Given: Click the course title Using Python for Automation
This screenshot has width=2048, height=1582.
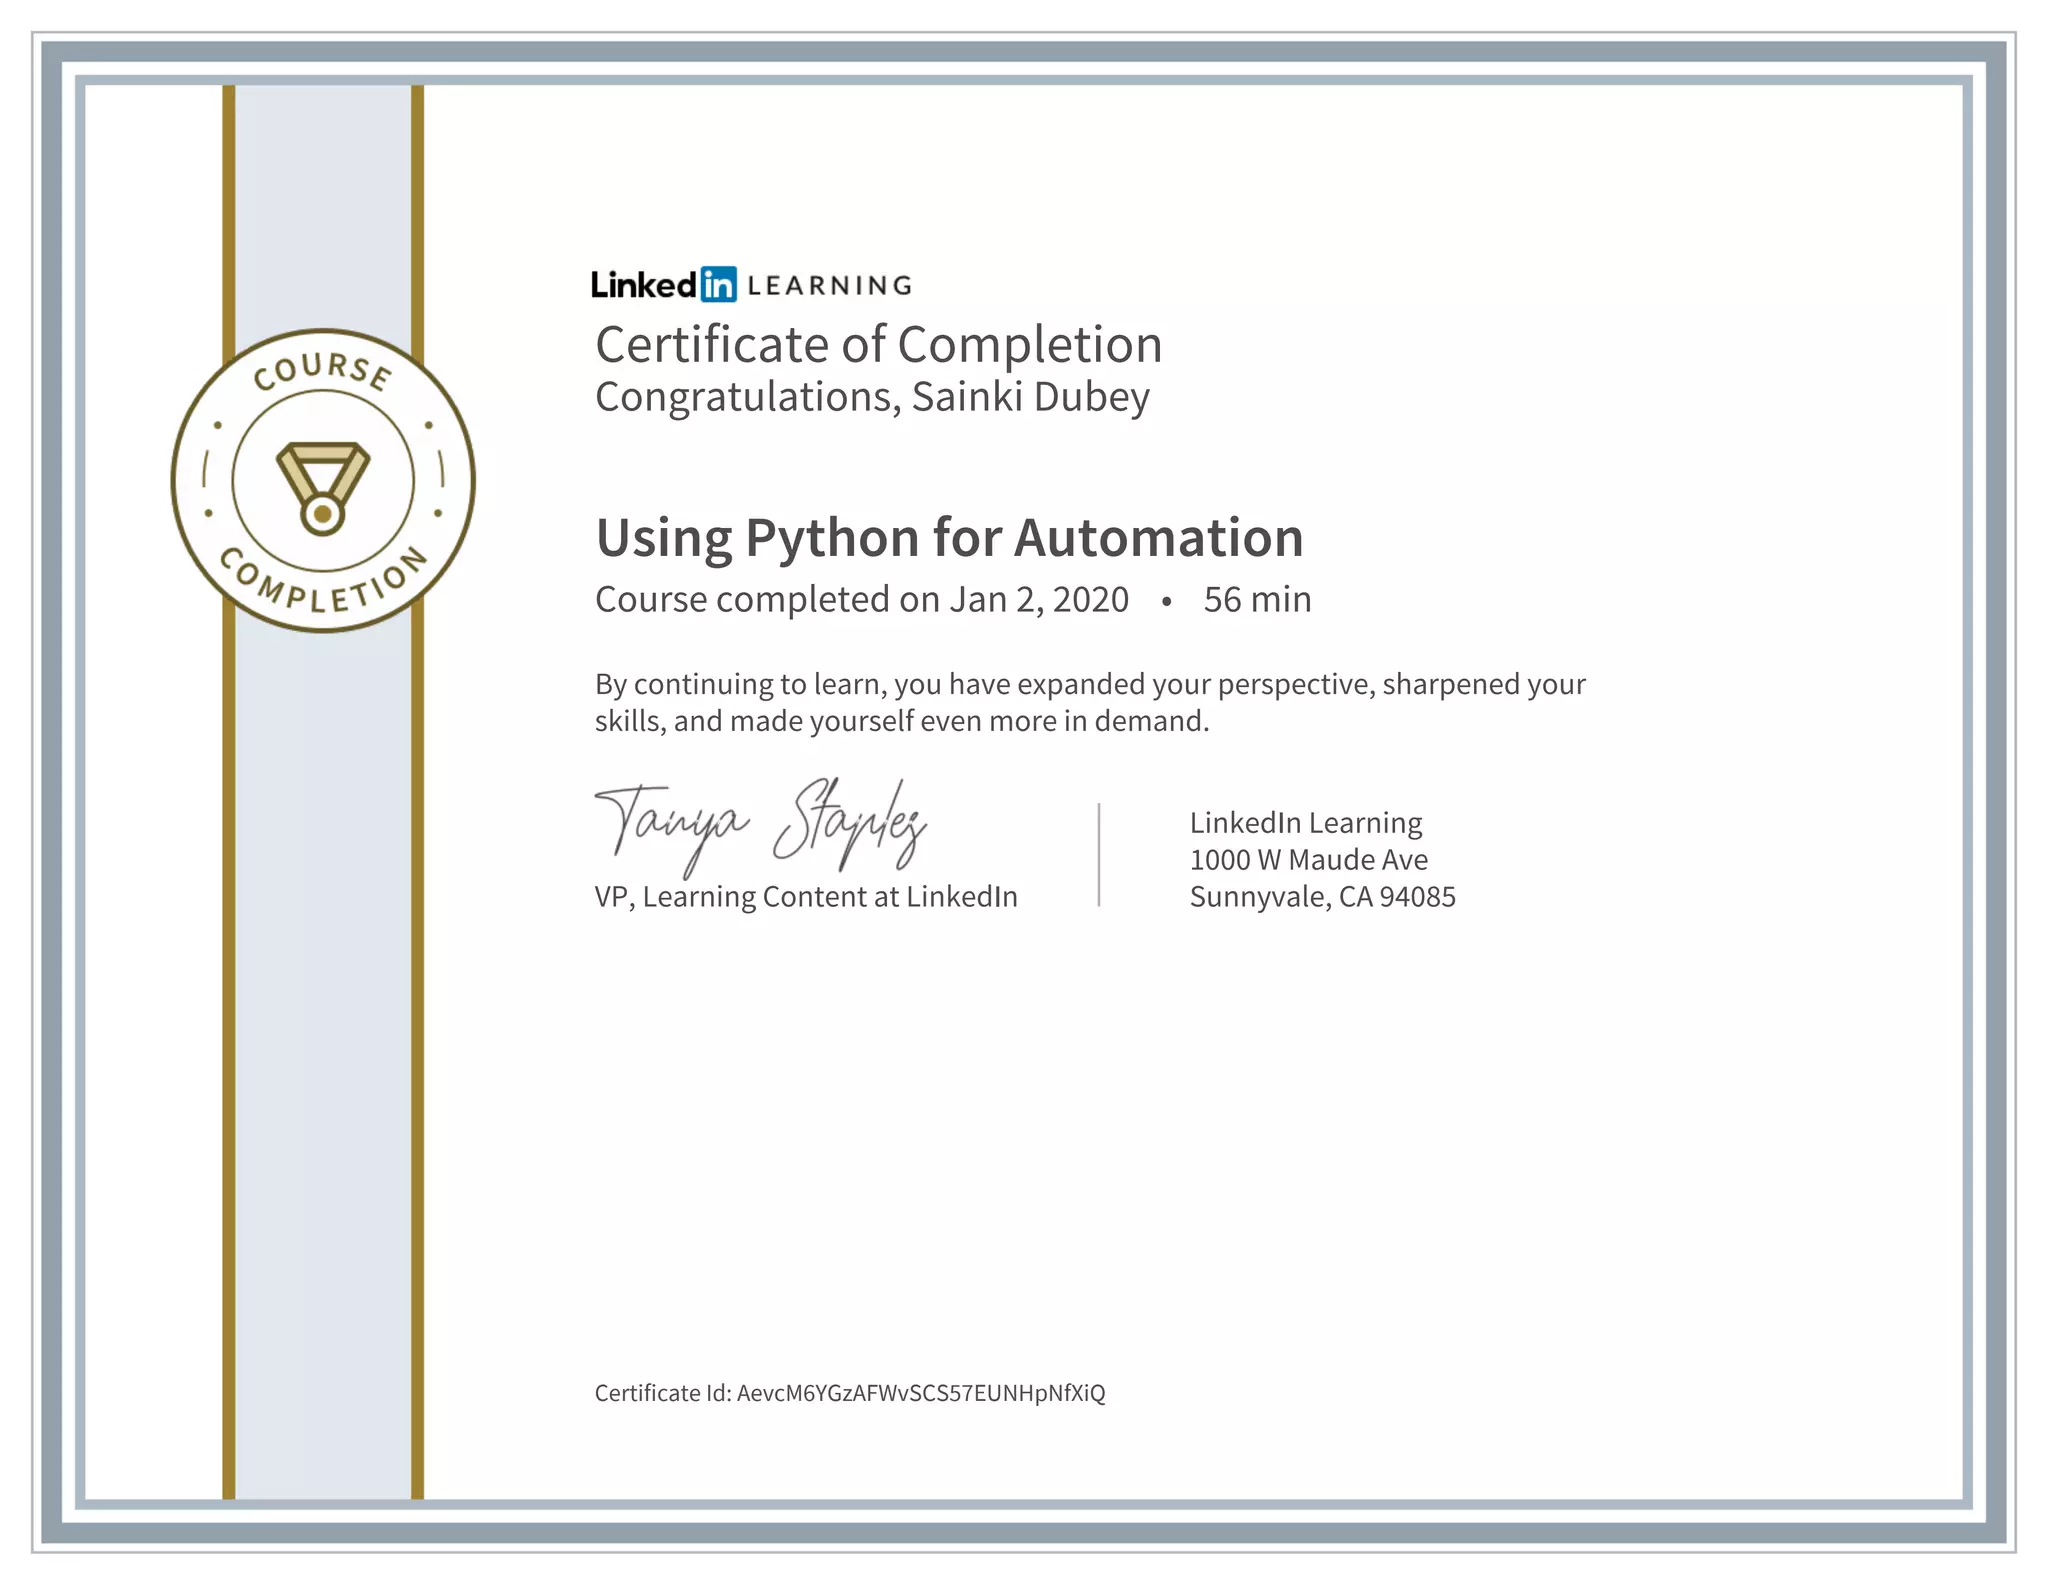Looking at the screenshot, I should click(949, 538).
